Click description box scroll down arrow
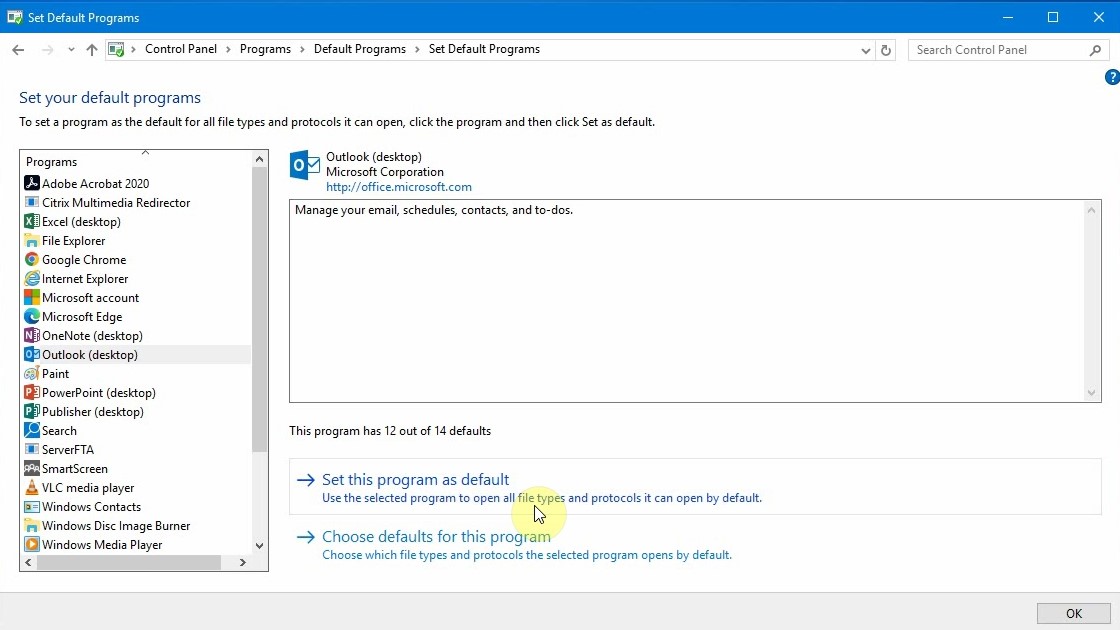 click(x=1091, y=393)
